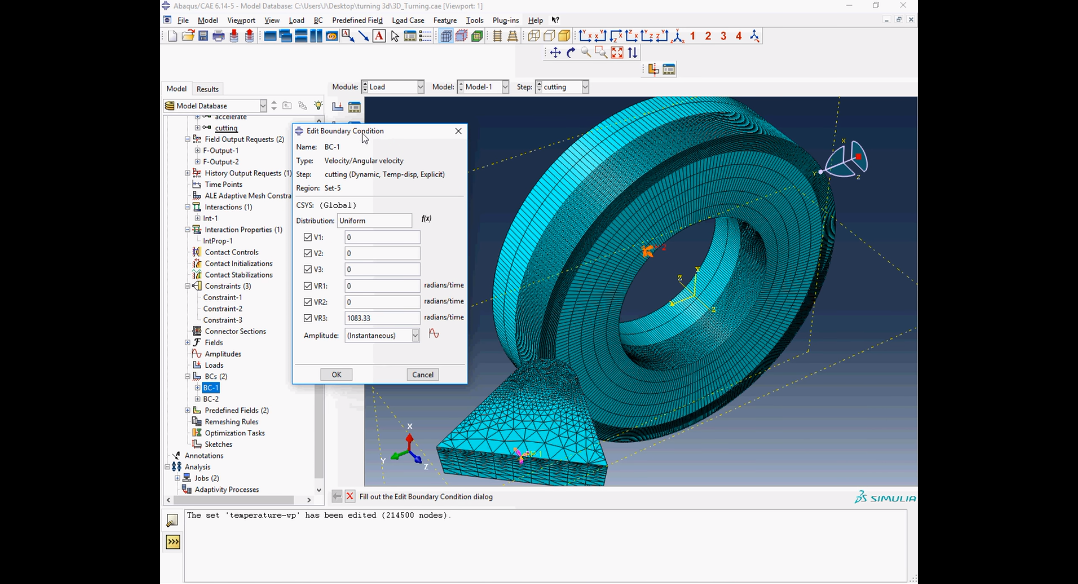Click the f(x) distribution field icon
Image resolution: width=1078 pixels, height=584 pixels.
[x=426, y=219]
